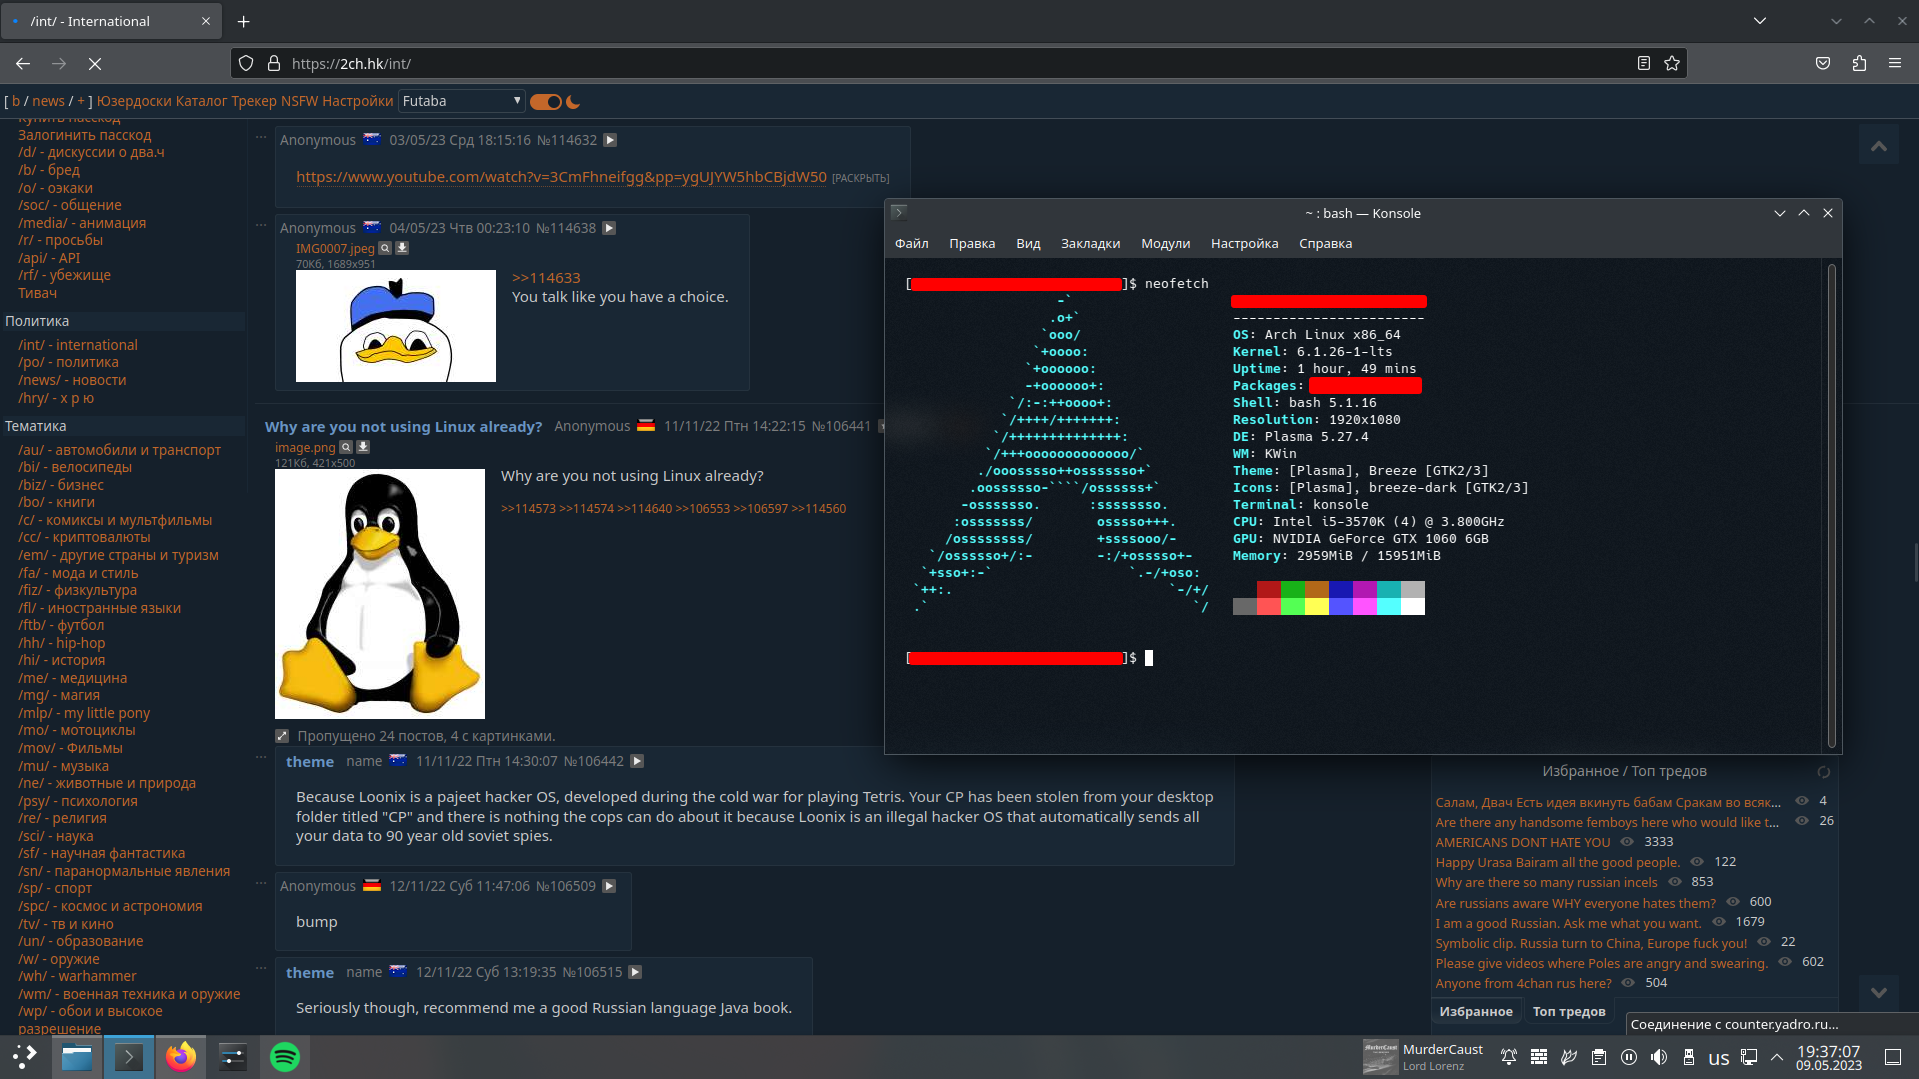Expand post №106515 options arrow
The width and height of the screenshot is (1919, 1079).
tap(635, 972)
